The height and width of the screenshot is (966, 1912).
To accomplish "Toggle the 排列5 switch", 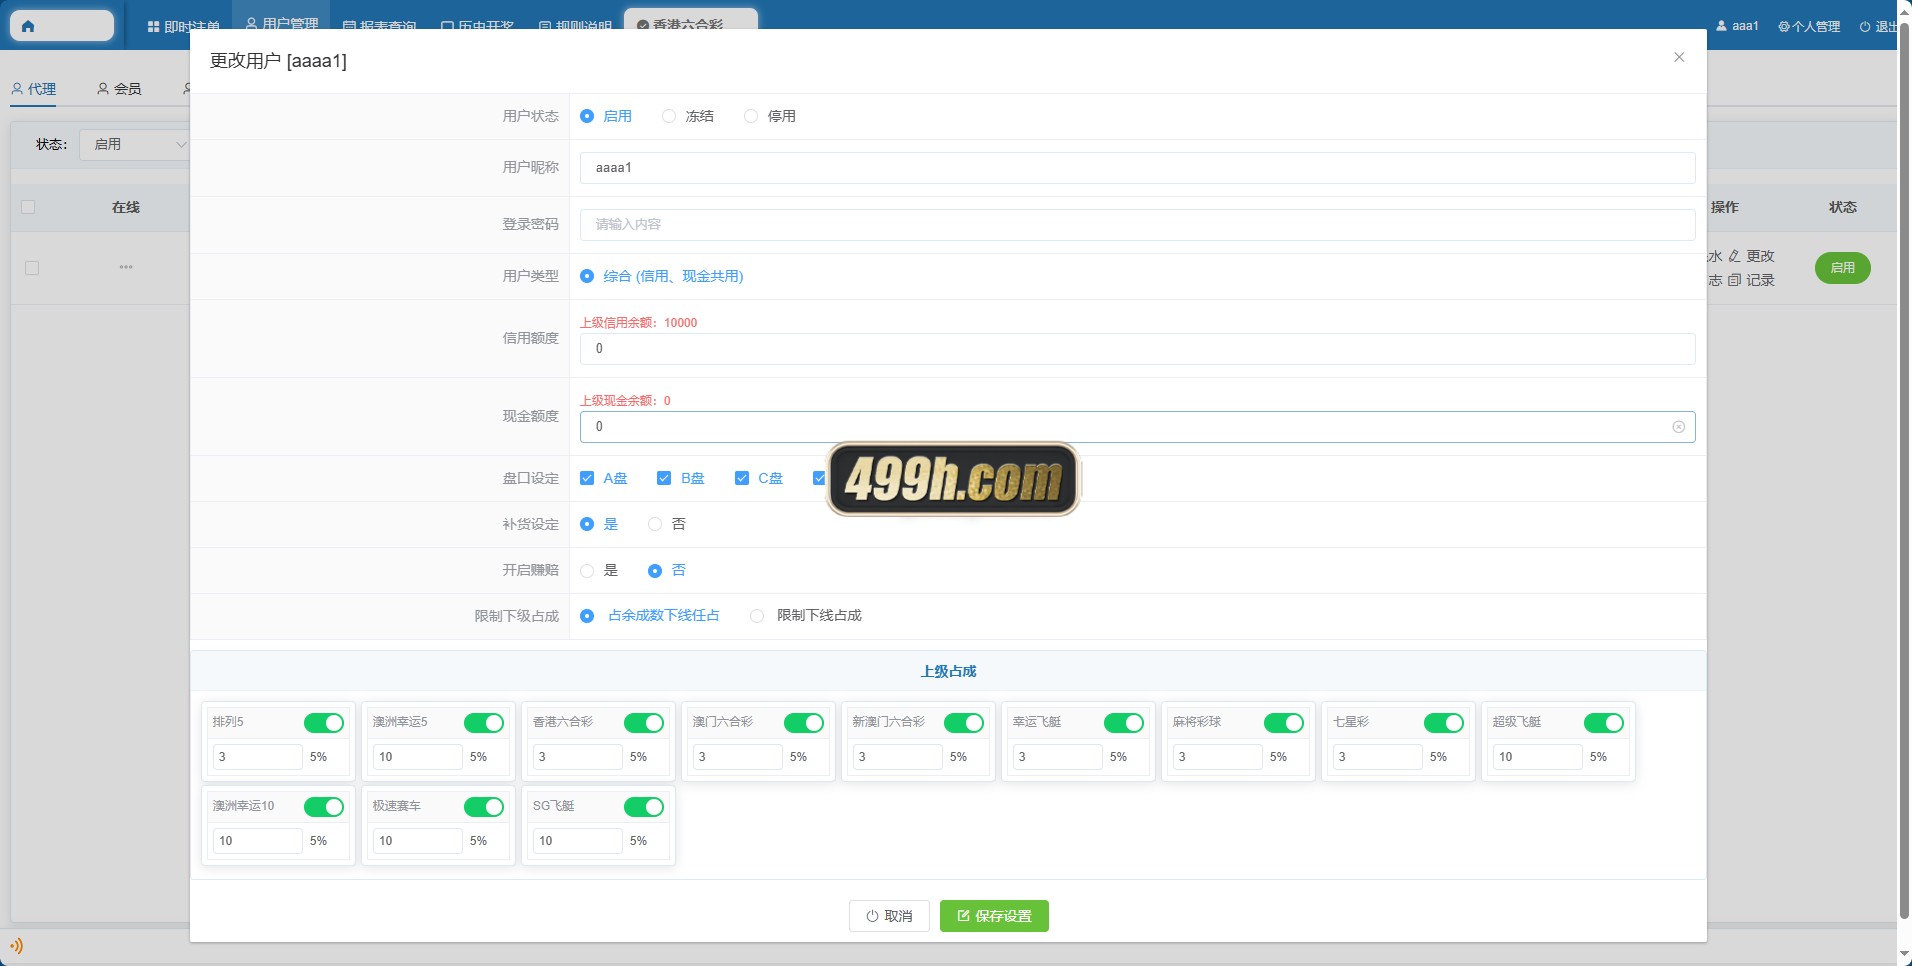I will [x=324, y=723].
